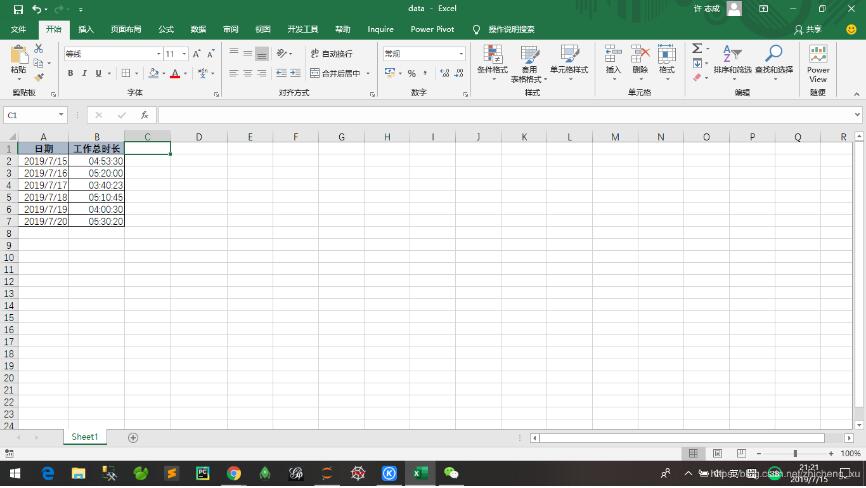Open the fill color dropdown arrow
The height and width of the screenshot is (488, 866).
[163, 73]
